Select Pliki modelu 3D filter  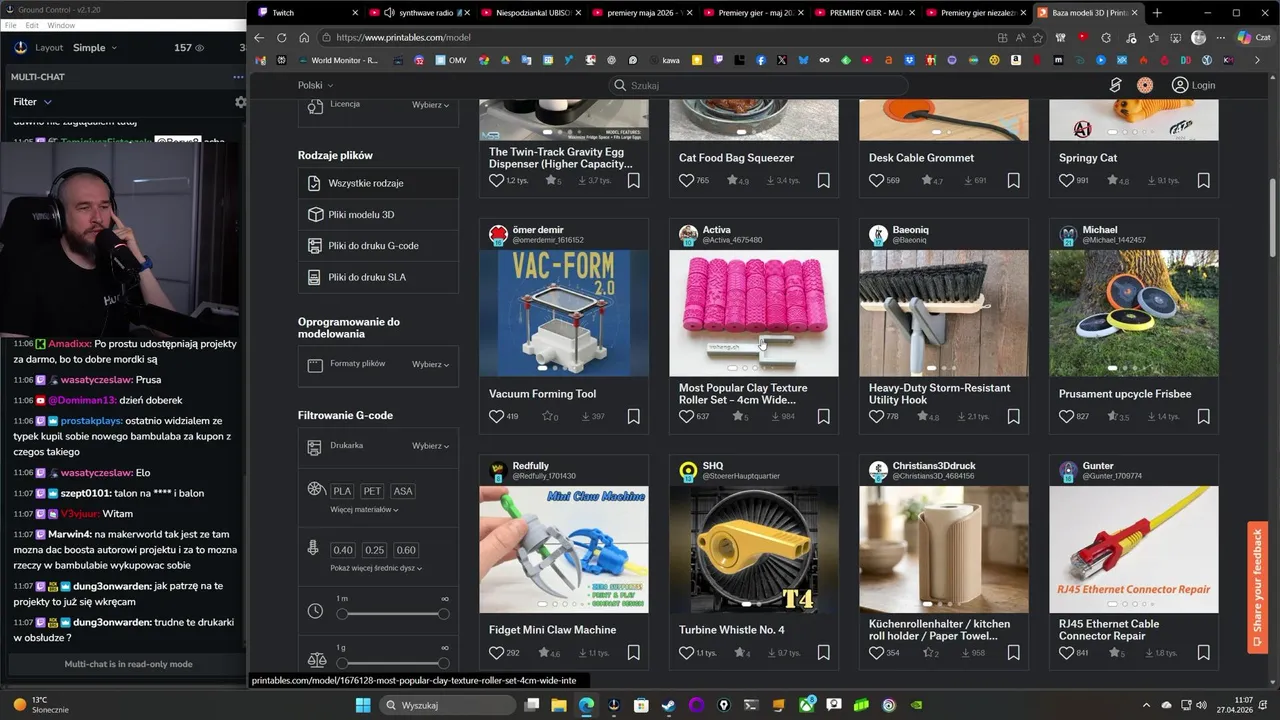coord(378,214)
